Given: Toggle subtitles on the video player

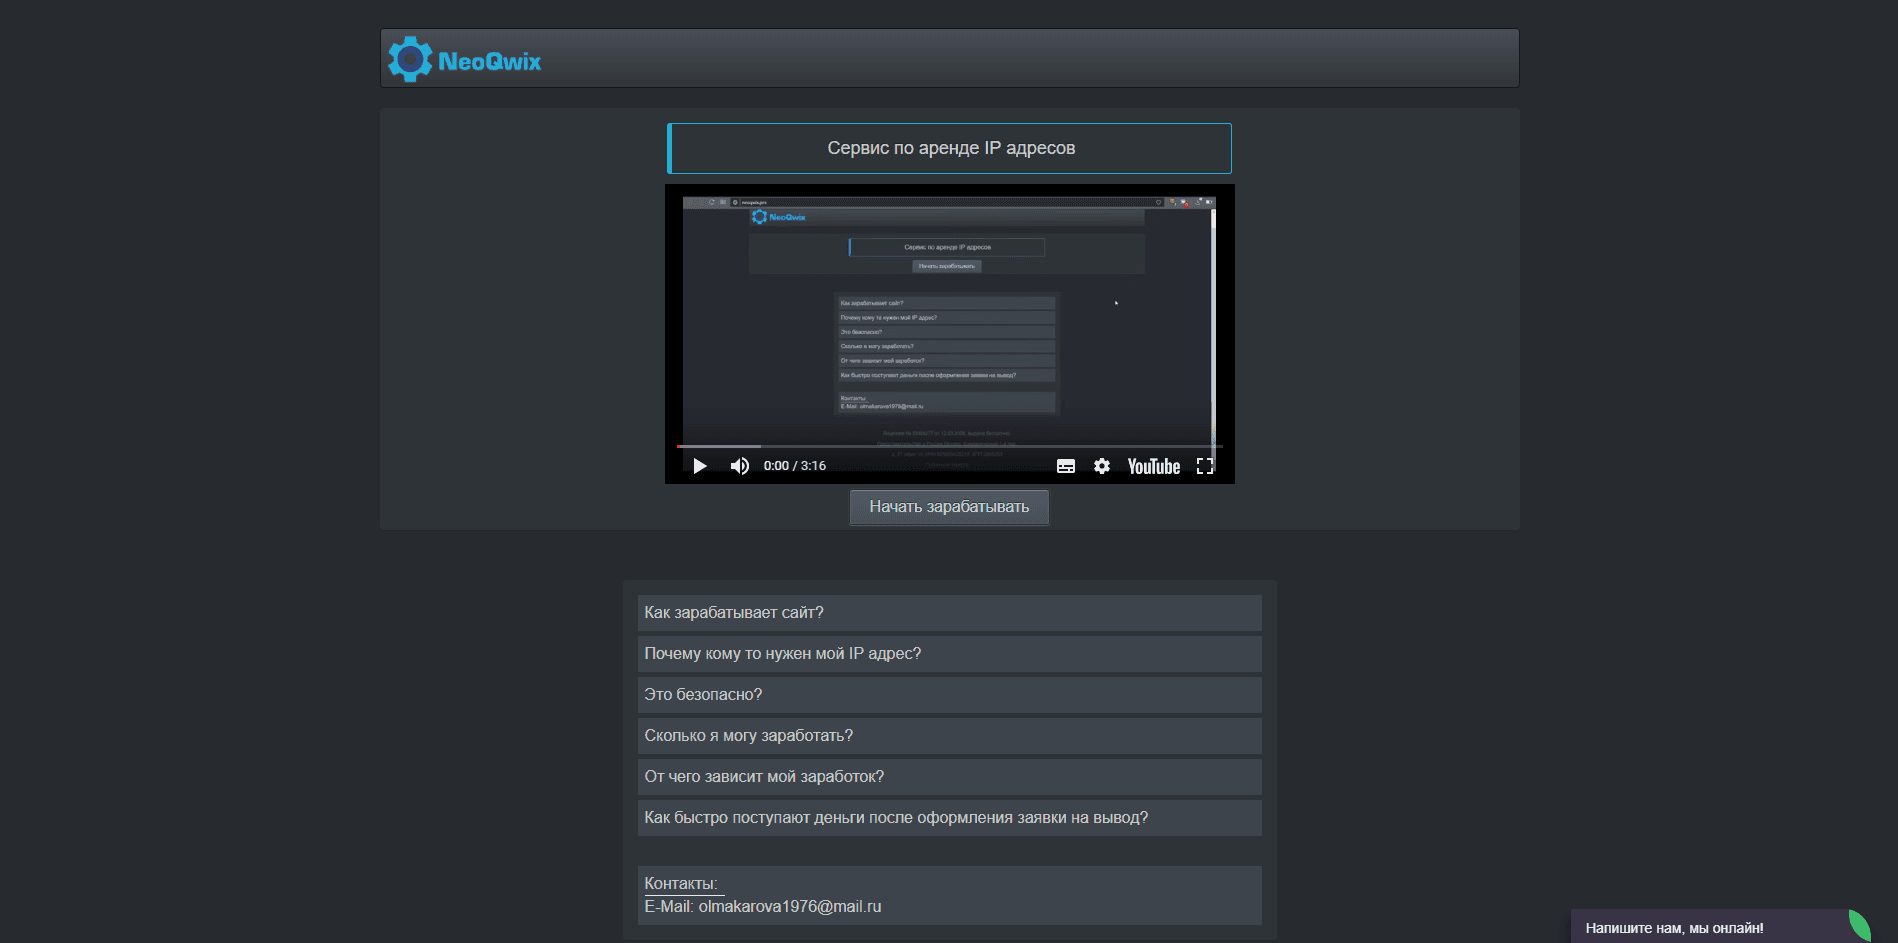Looking at the screenshot, I should (1066, 466).
